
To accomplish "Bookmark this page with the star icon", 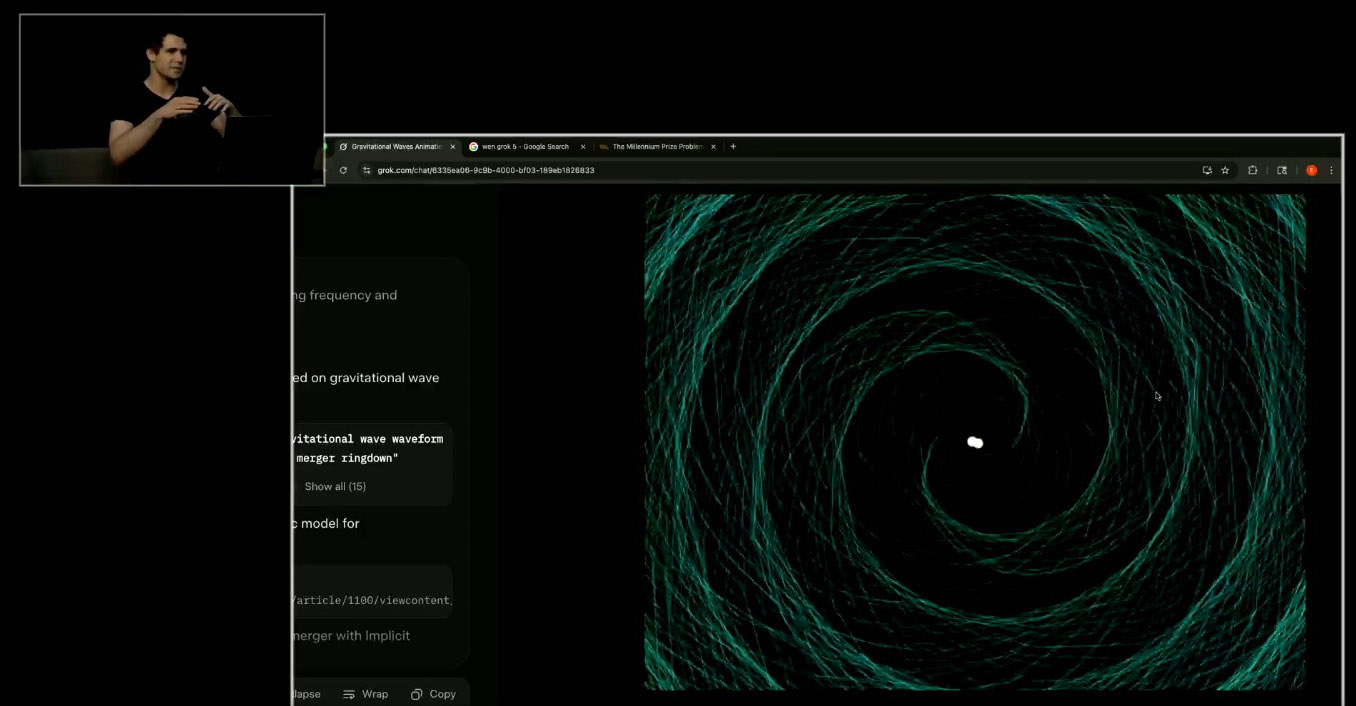I will click(x=1225, y=170).
